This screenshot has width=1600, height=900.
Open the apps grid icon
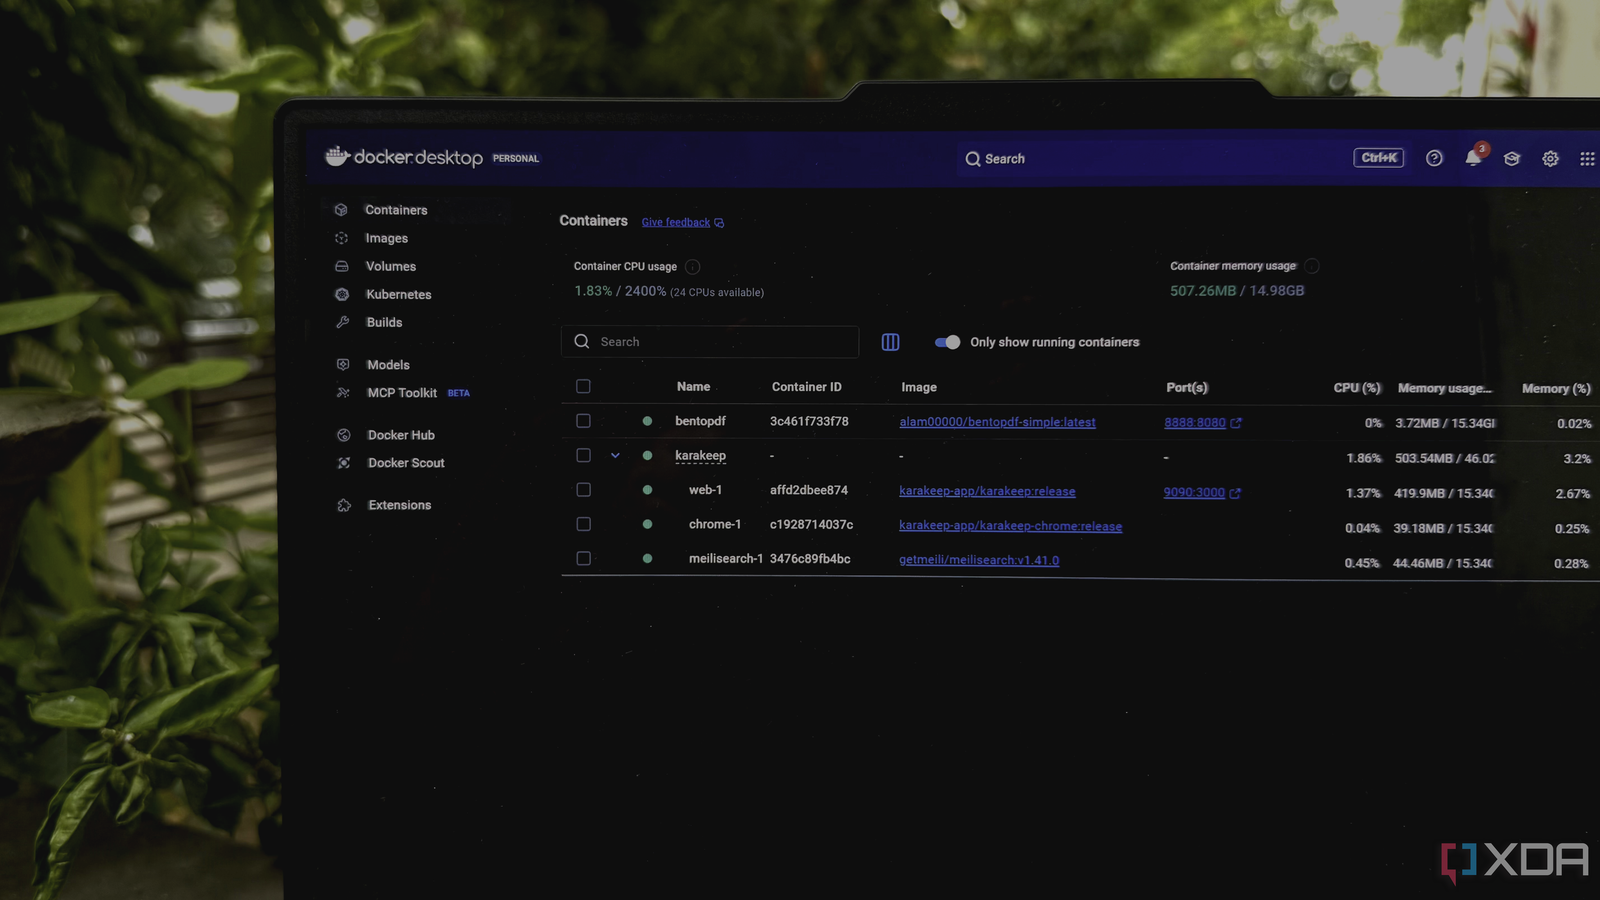(1587, 159)
